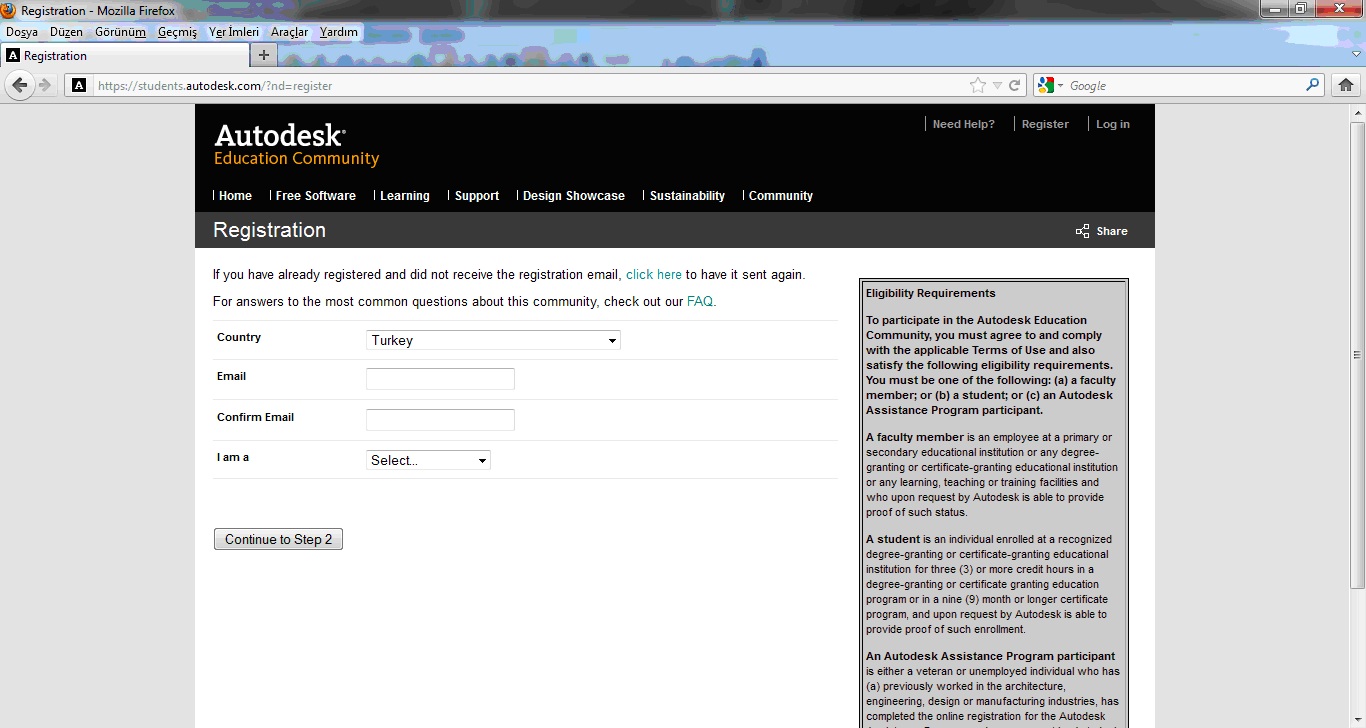Click the 'I am a' field label
Viewport: 1366px width, 728px height.
(x=233, y=457)
